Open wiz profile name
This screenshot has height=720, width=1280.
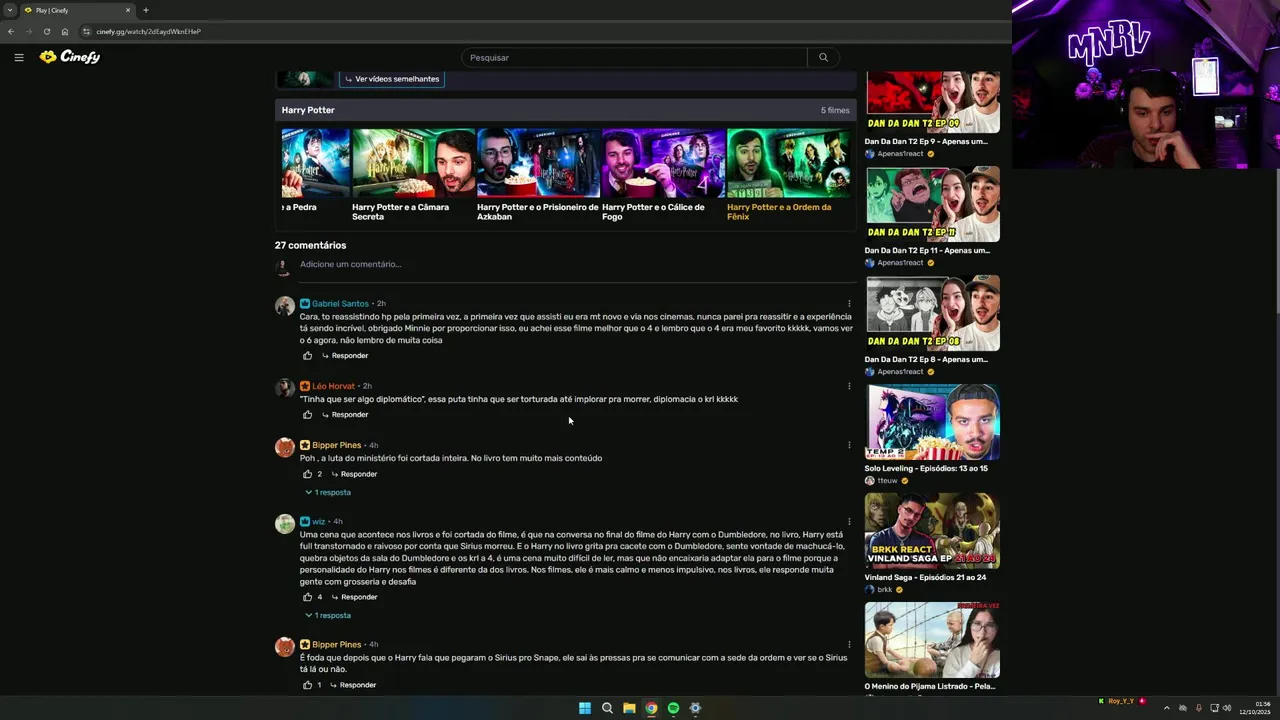point(318,522)
